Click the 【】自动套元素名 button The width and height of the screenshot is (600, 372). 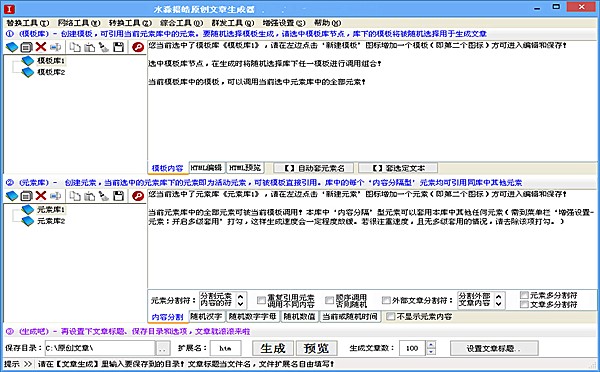314,168
